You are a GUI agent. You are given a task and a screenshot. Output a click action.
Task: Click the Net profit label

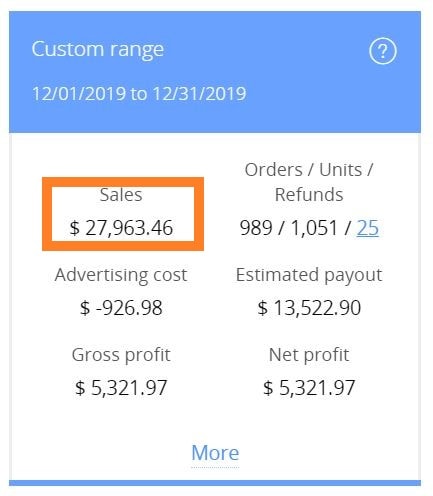point(309,355)
